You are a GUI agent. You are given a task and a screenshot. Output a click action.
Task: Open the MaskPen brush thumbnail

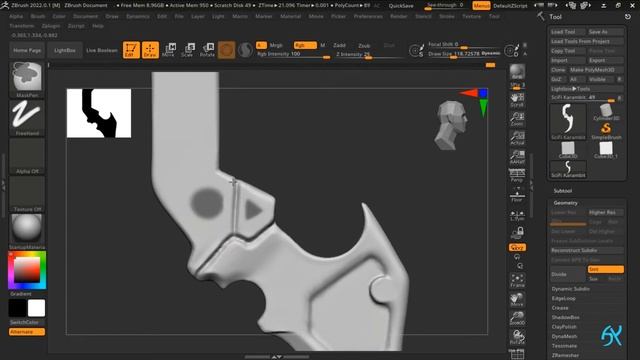click(27, 80)
